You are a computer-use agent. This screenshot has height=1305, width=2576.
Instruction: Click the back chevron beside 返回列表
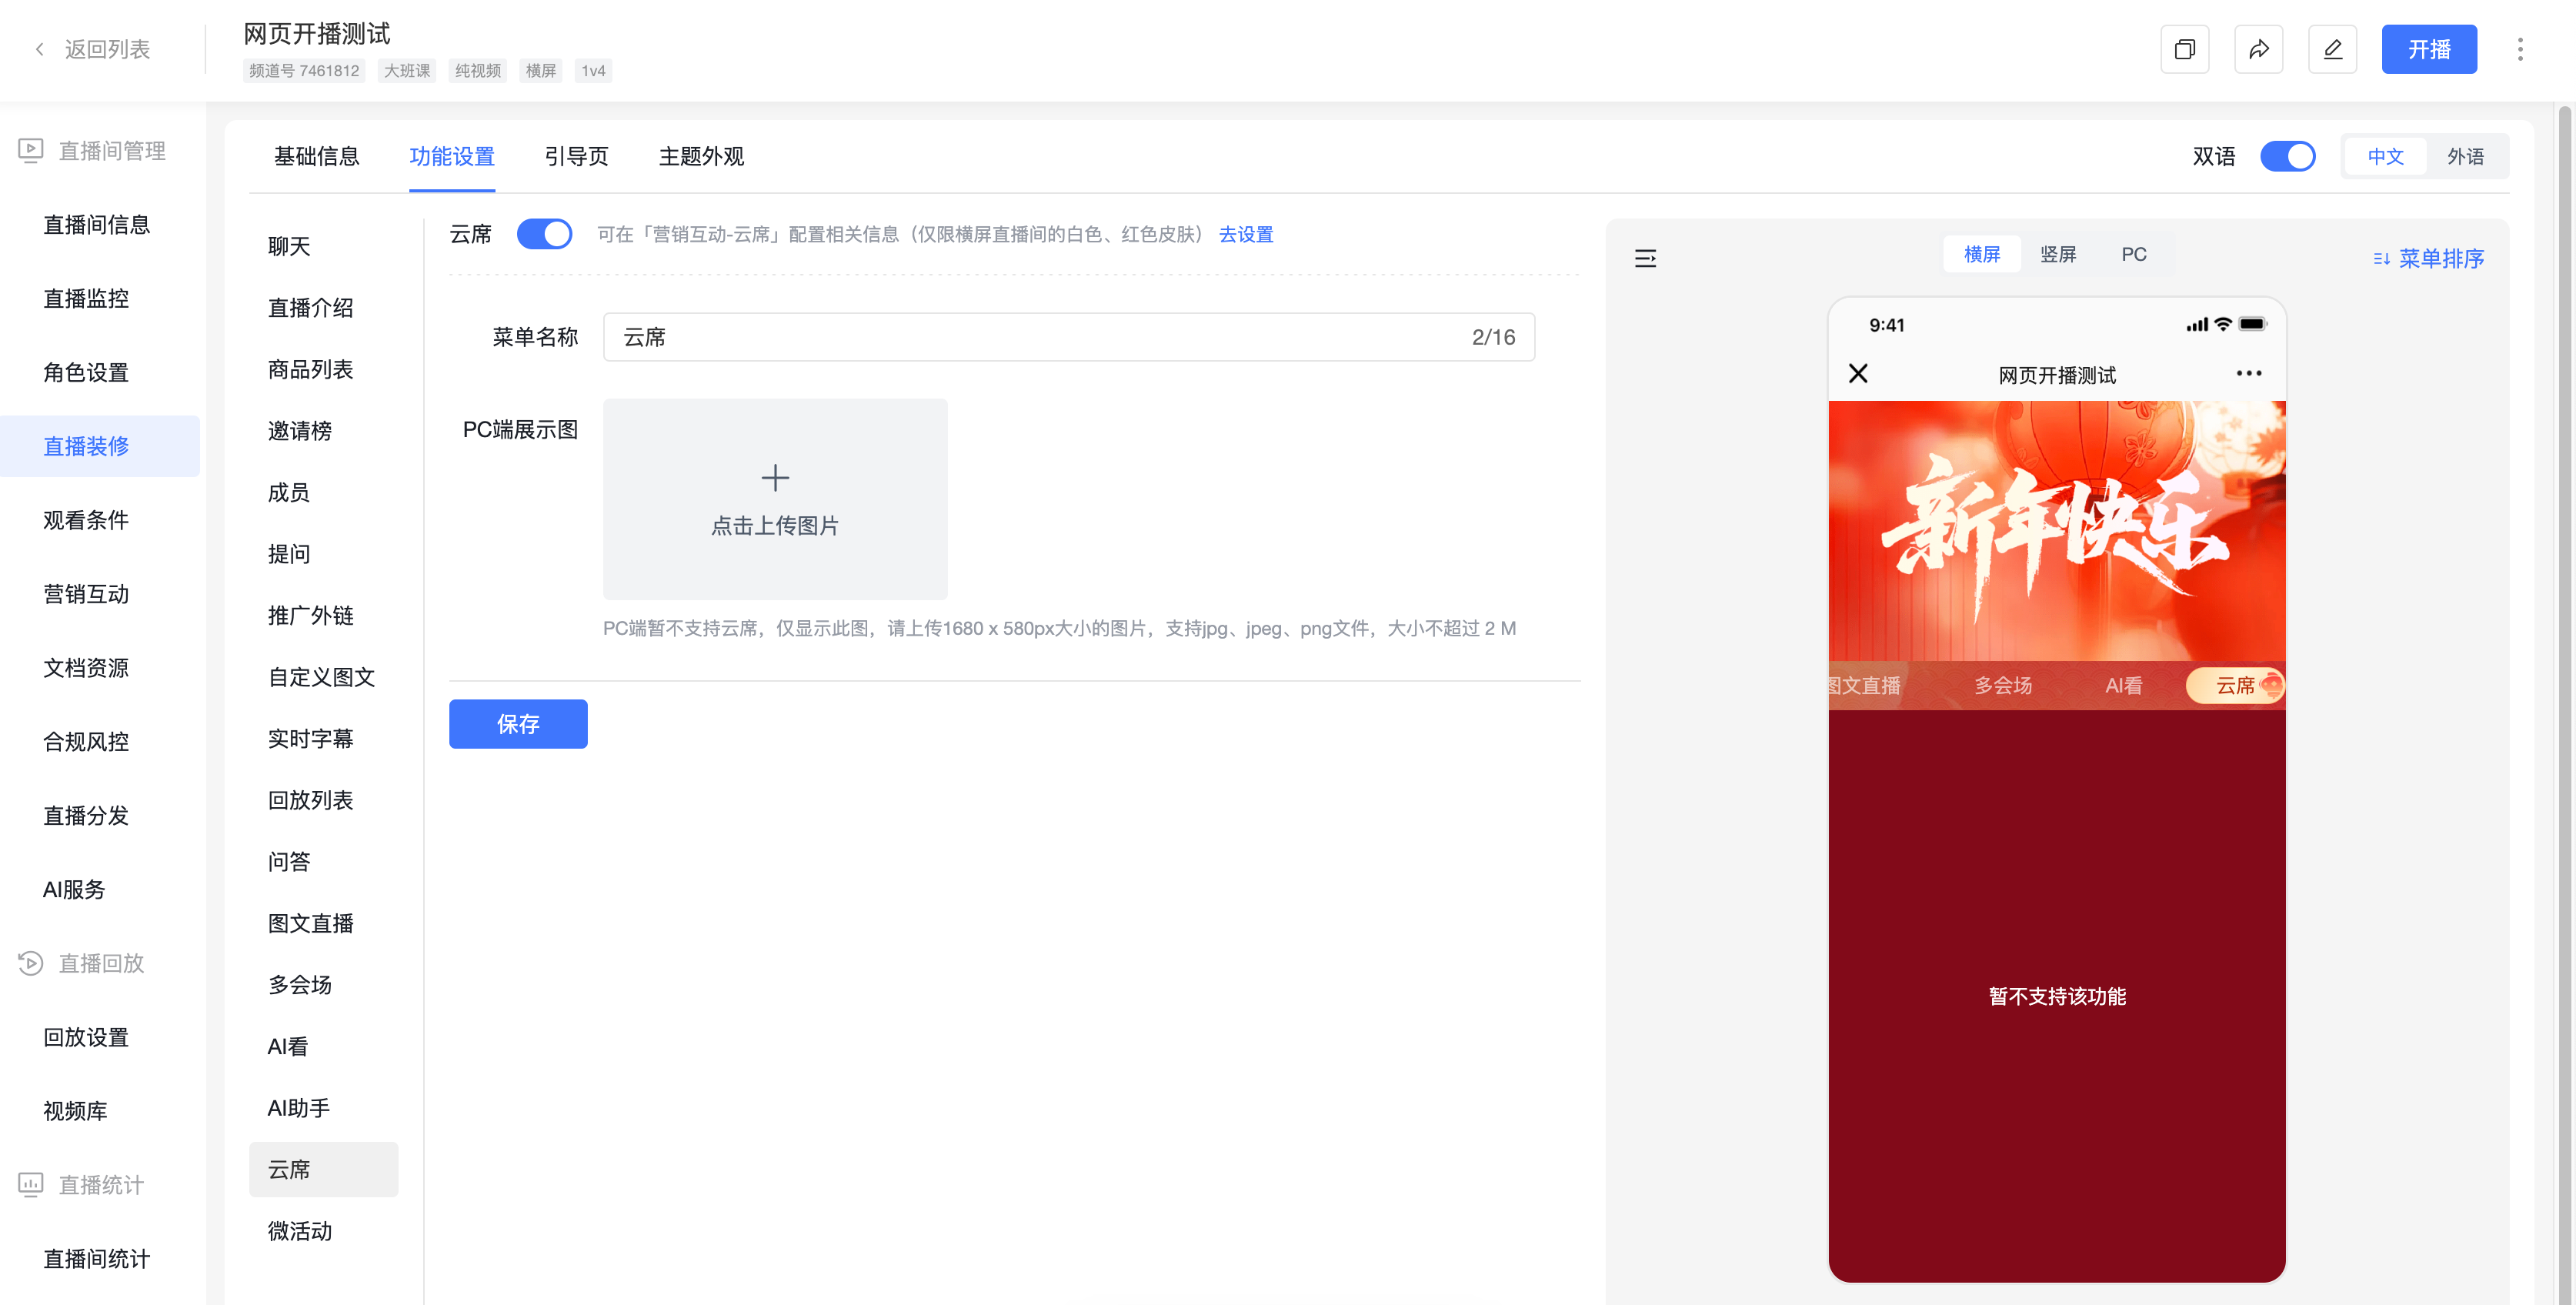39,49
